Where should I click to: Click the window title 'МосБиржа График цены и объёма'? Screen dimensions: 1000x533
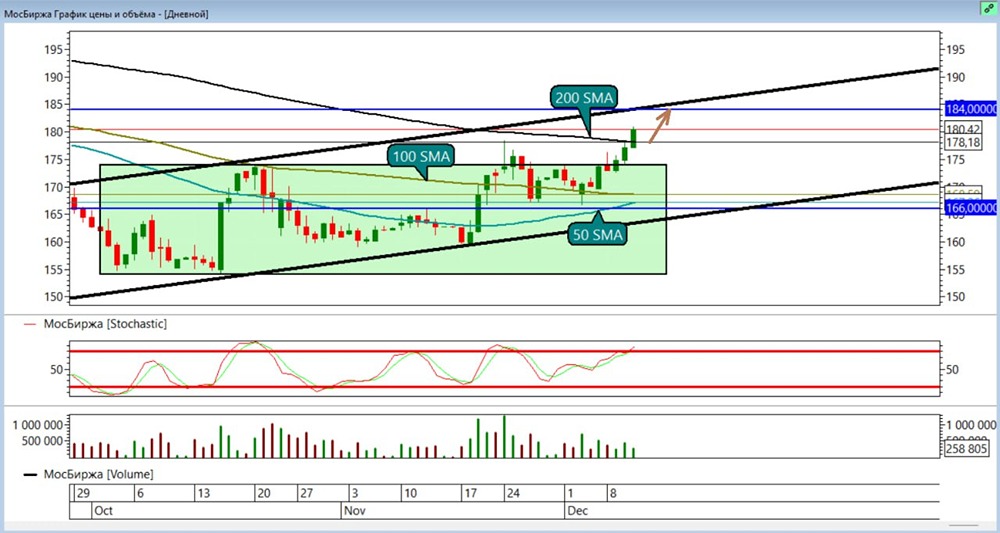tap(82, 13)
